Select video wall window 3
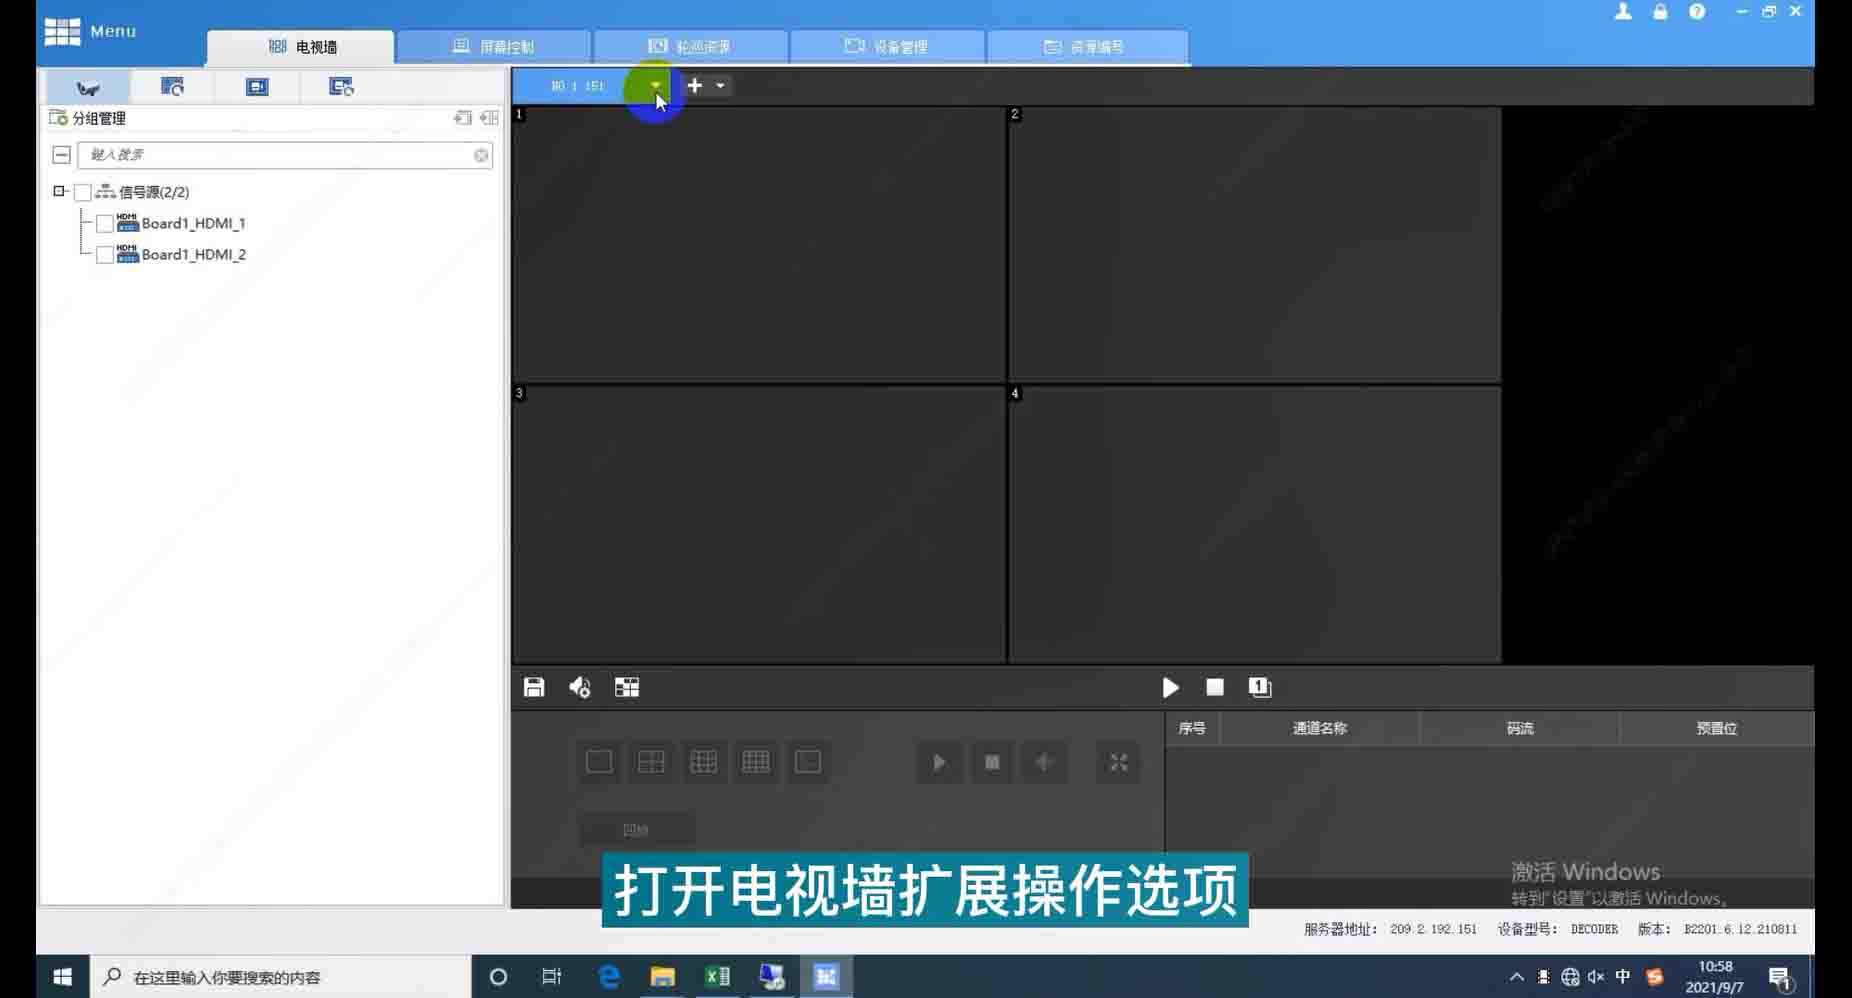This screenshot has height=998, width=1852. [x=759, y=524]
